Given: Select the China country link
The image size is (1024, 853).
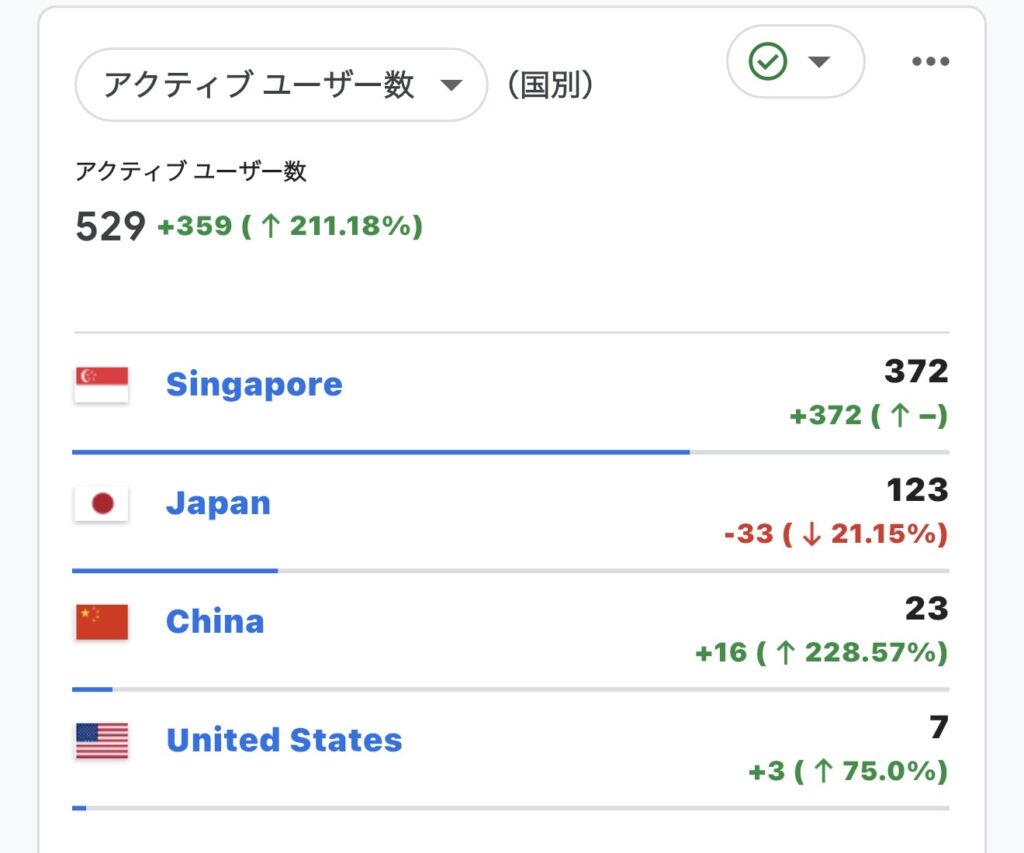Looking at the screenshot, I should pyautogui.click(x=215, y=621).
